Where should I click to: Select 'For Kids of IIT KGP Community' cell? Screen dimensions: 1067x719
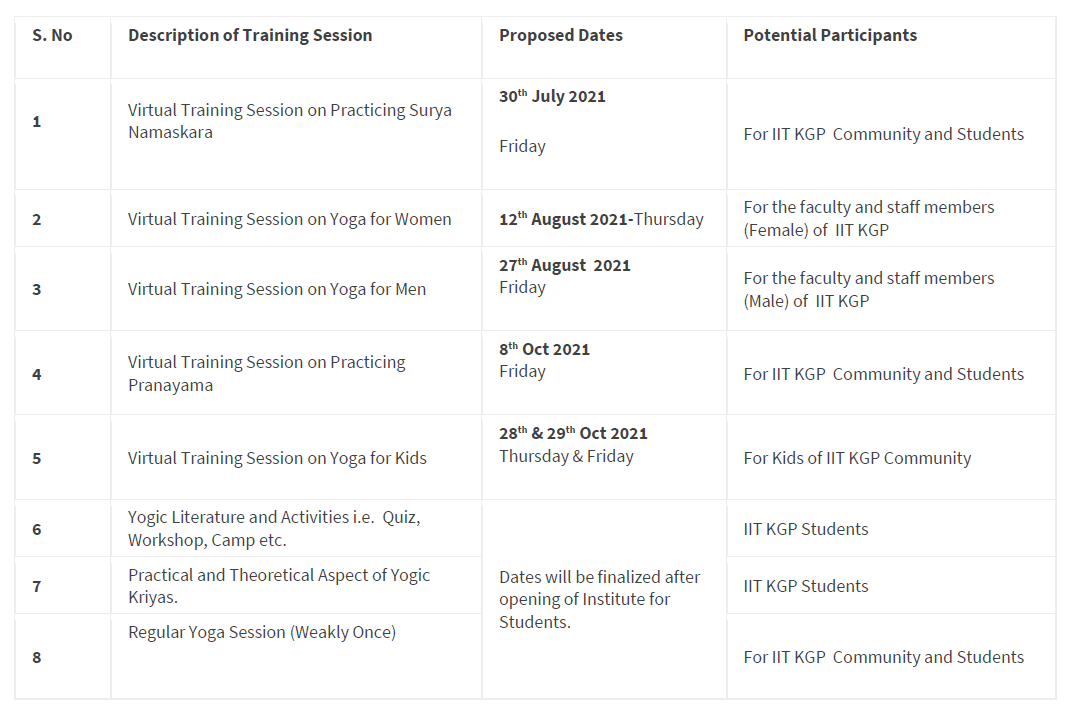[x=857, y=458]
